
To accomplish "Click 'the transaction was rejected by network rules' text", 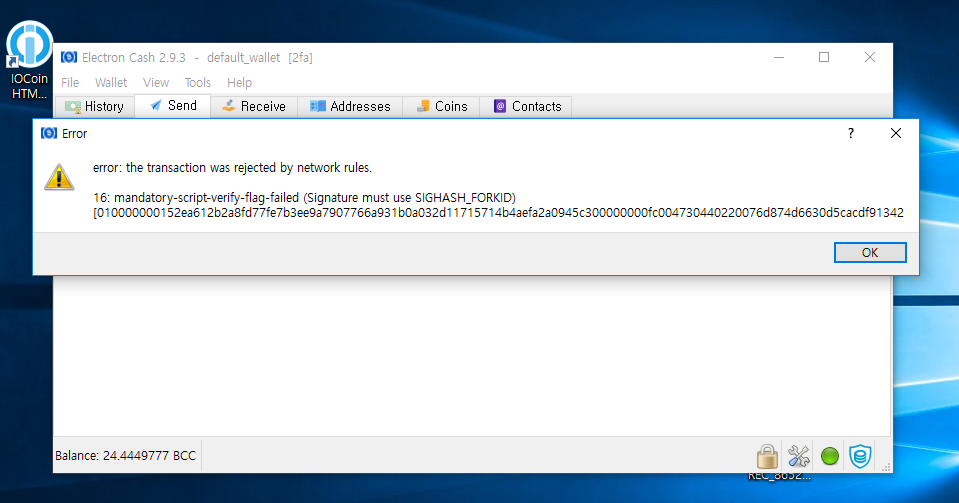I will (249, 168).
